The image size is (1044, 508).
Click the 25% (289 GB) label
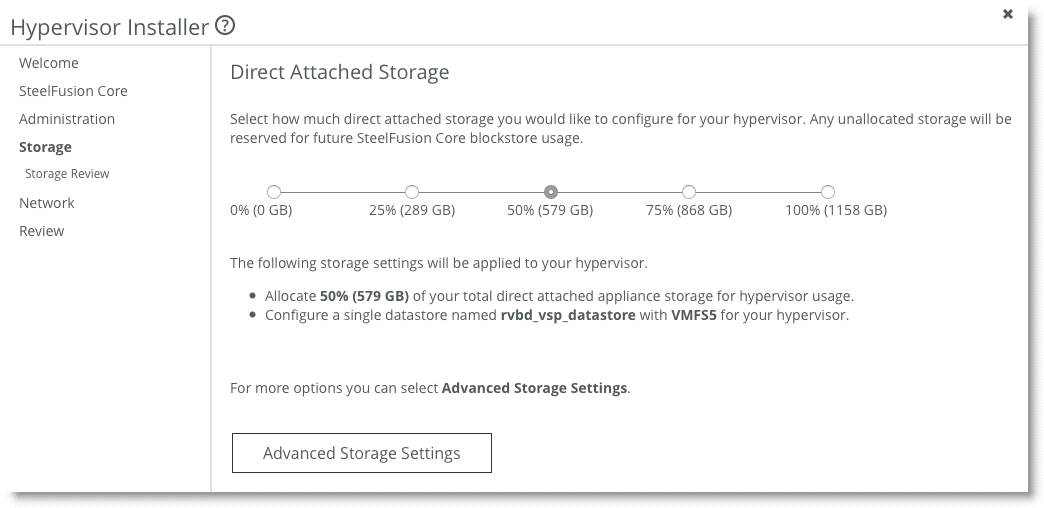point(412,211)
